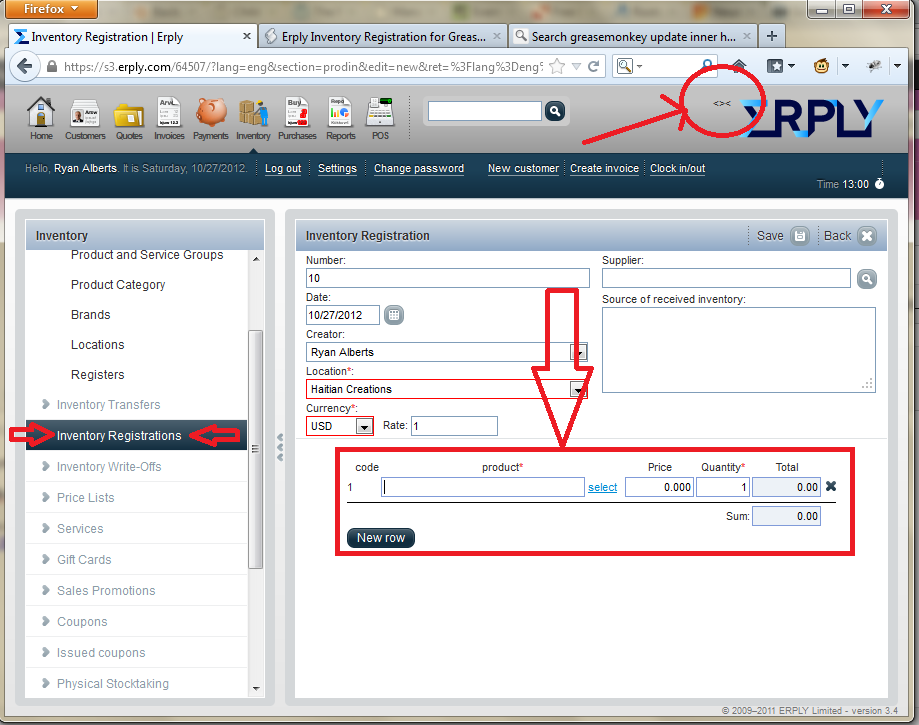Viewport: 919px width, 725px height.
Task: Reload the page with the refresh icon
Action: pos(594,66)
